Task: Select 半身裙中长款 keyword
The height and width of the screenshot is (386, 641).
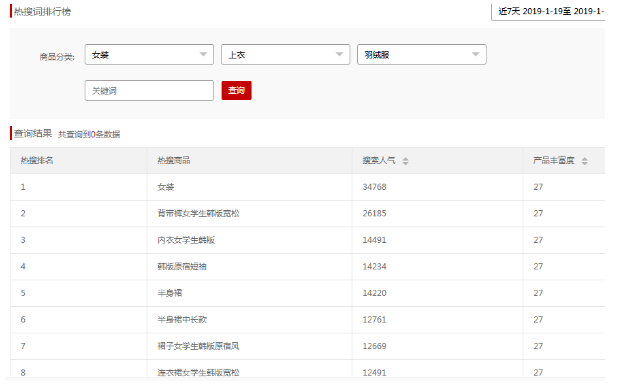Action: click(182, 320)
